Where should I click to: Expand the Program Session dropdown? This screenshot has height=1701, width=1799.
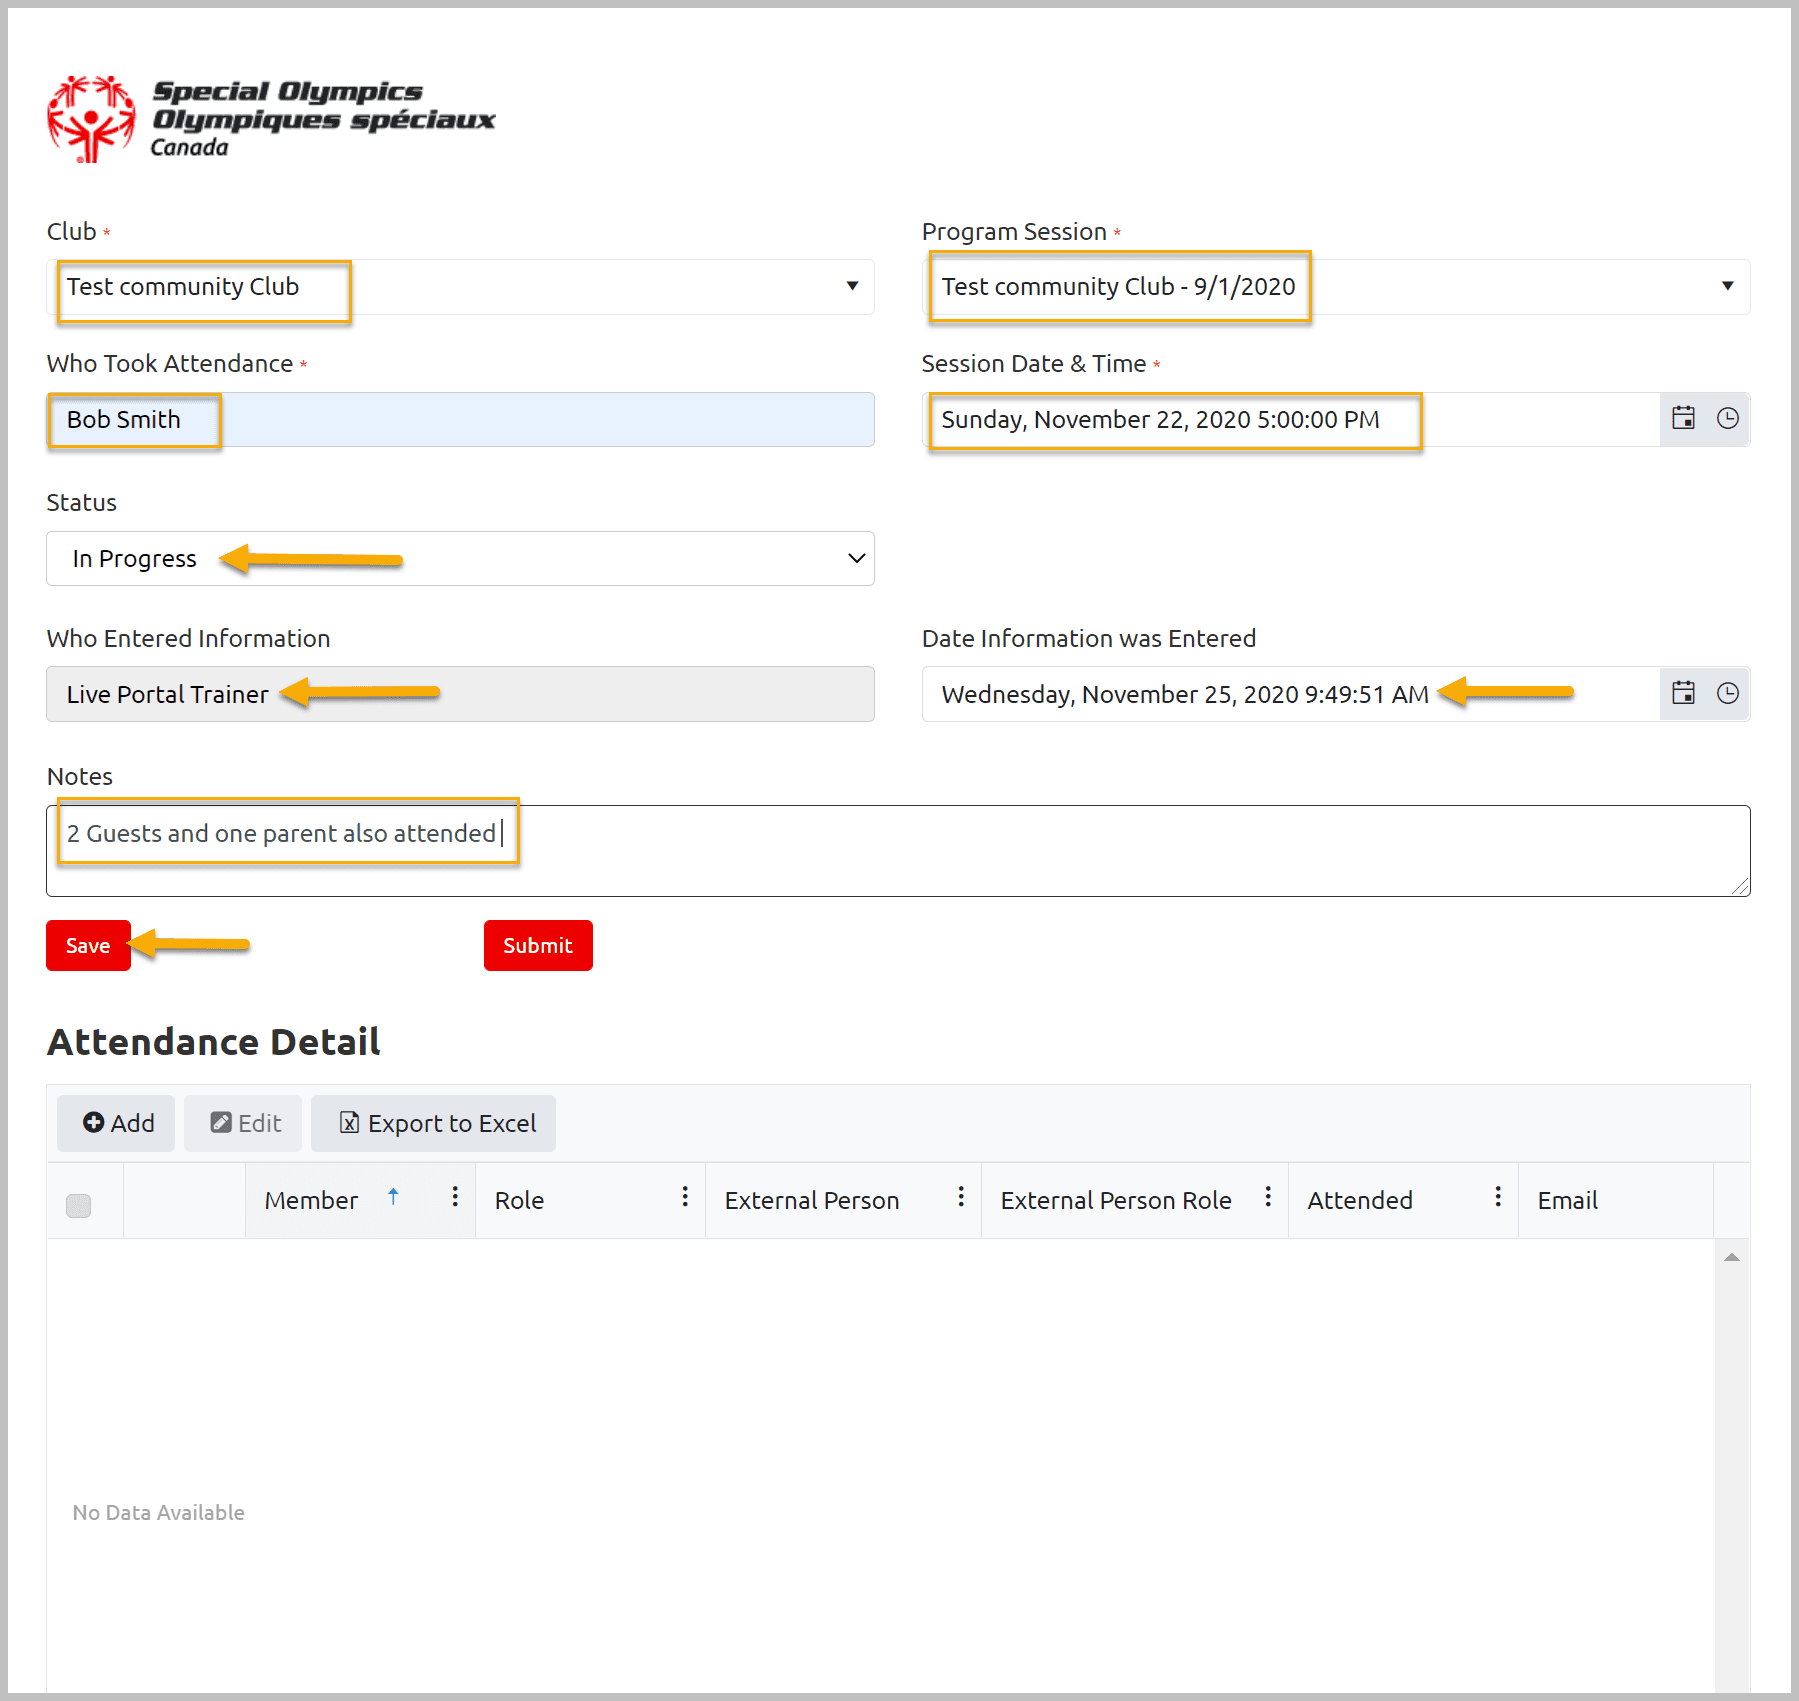click(x=1727, y=287)
